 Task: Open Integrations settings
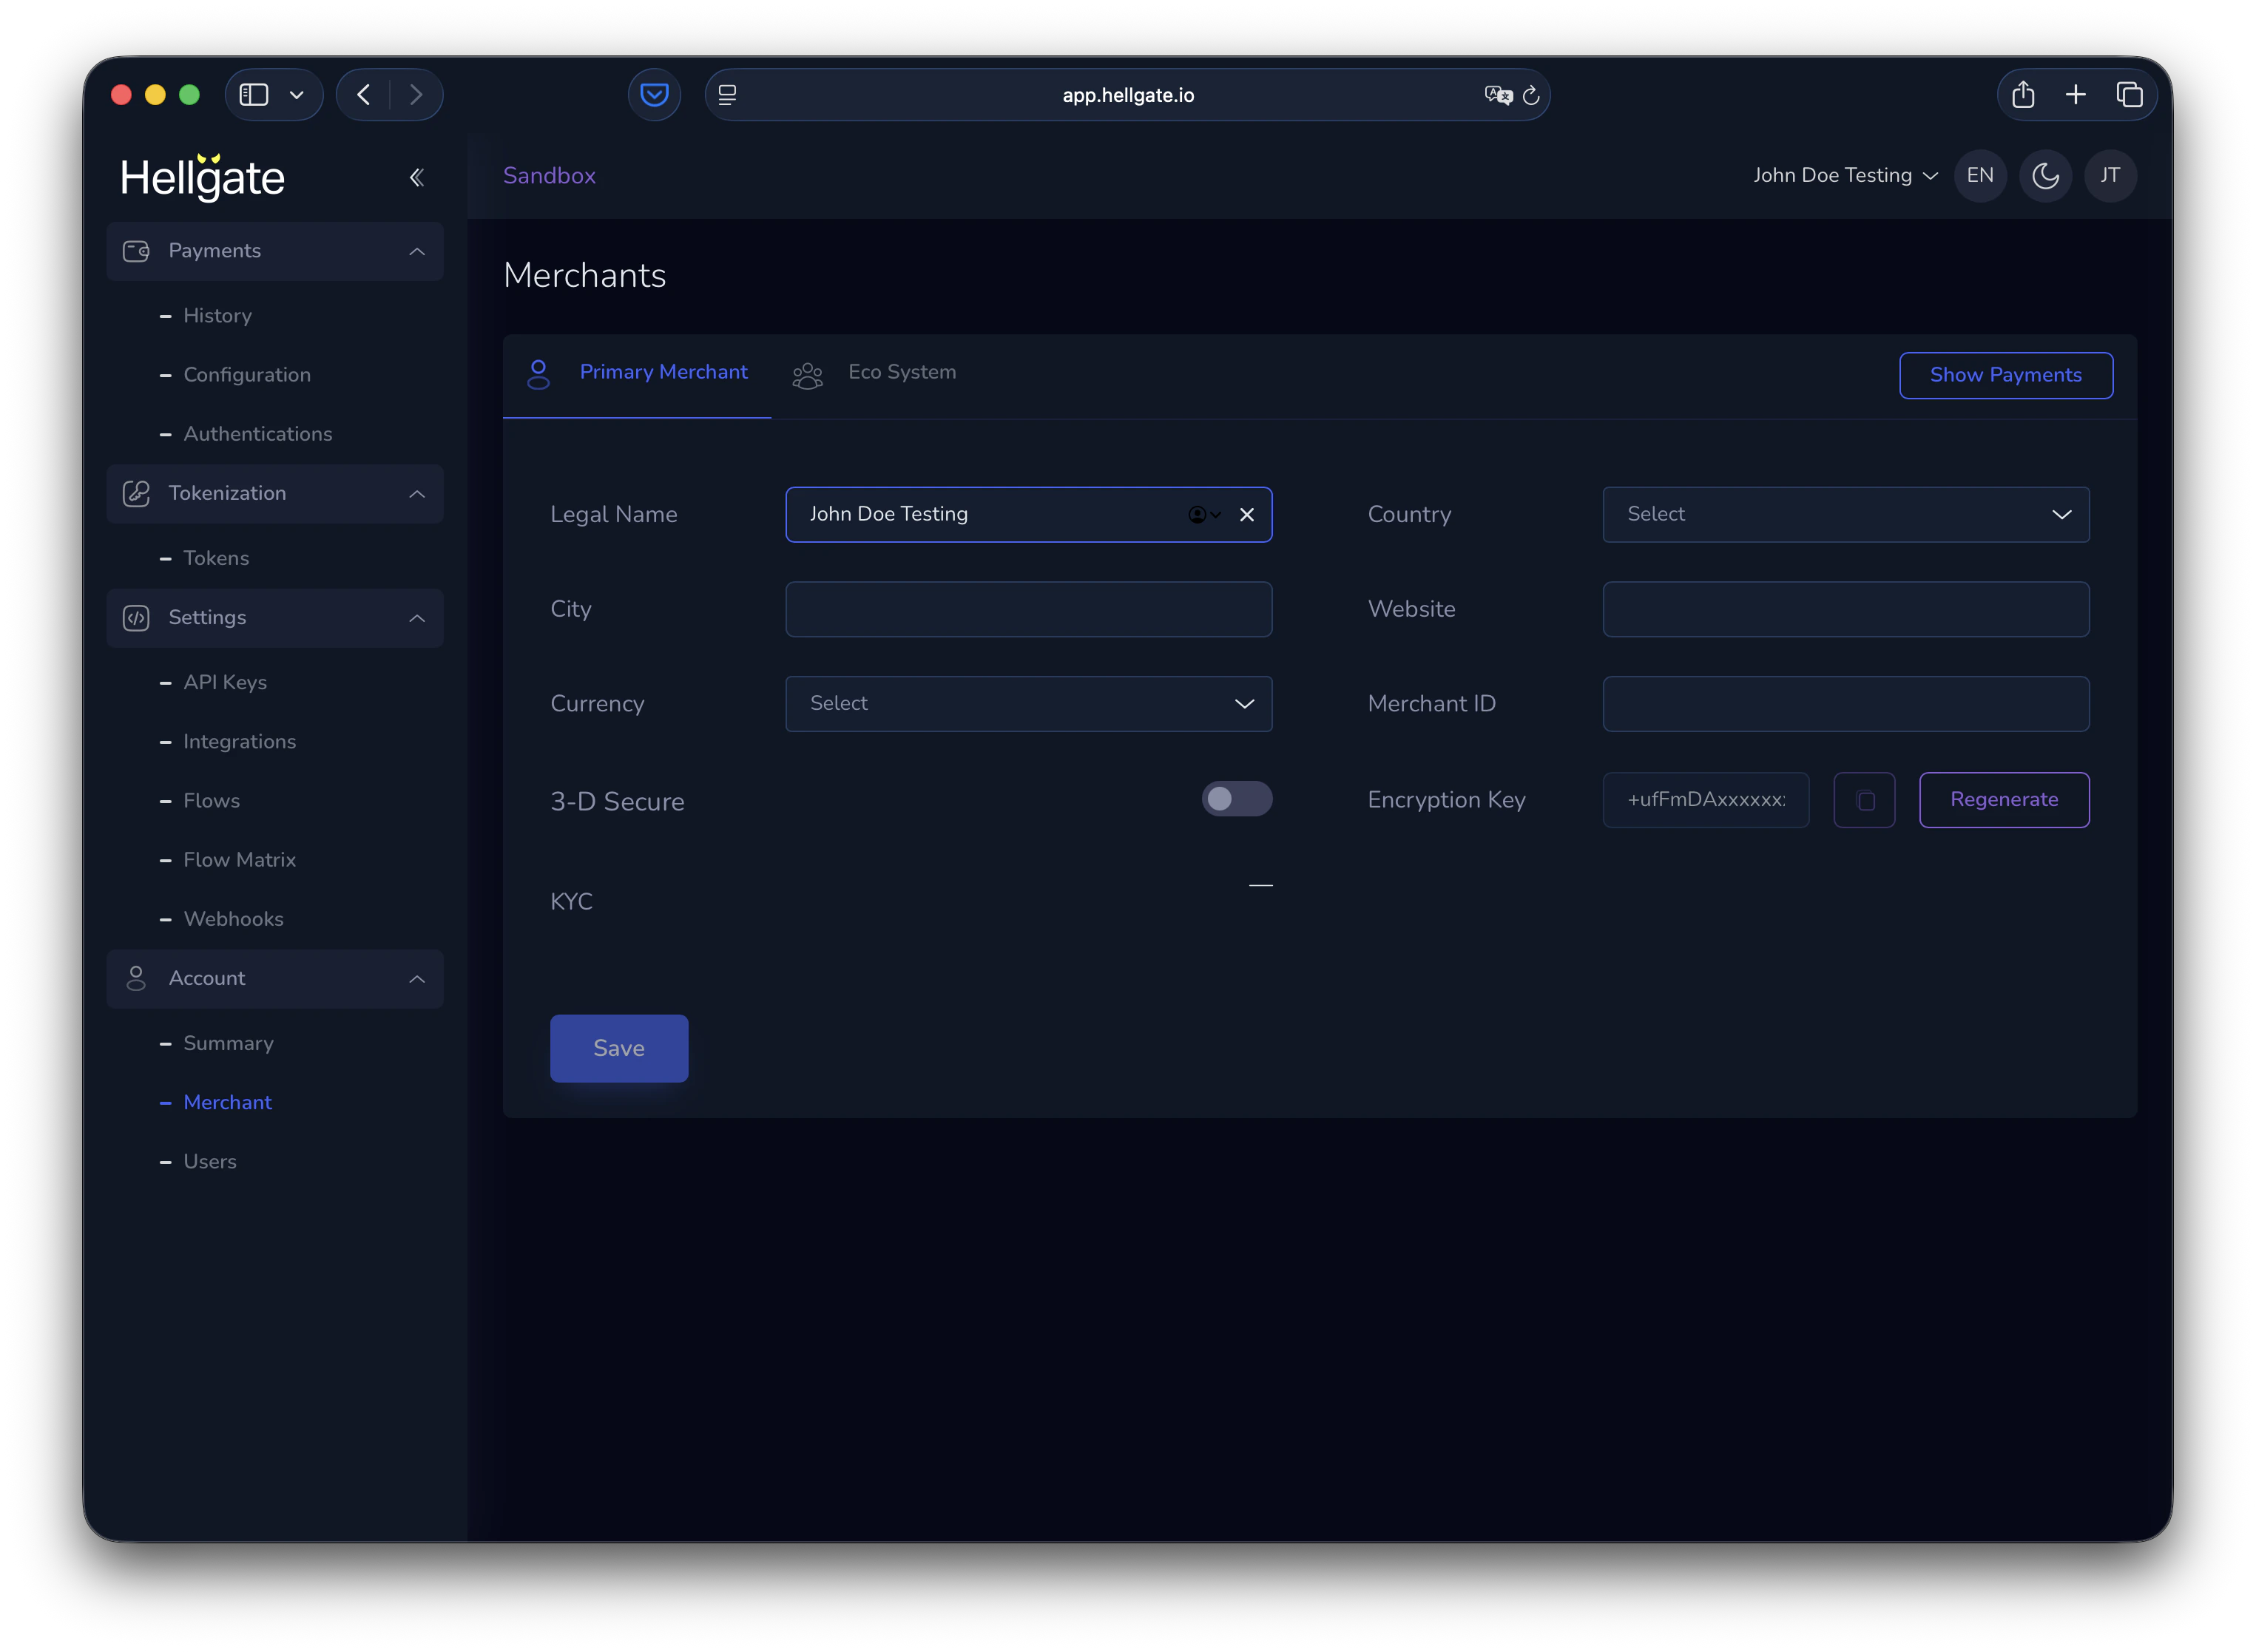[240, 742]
